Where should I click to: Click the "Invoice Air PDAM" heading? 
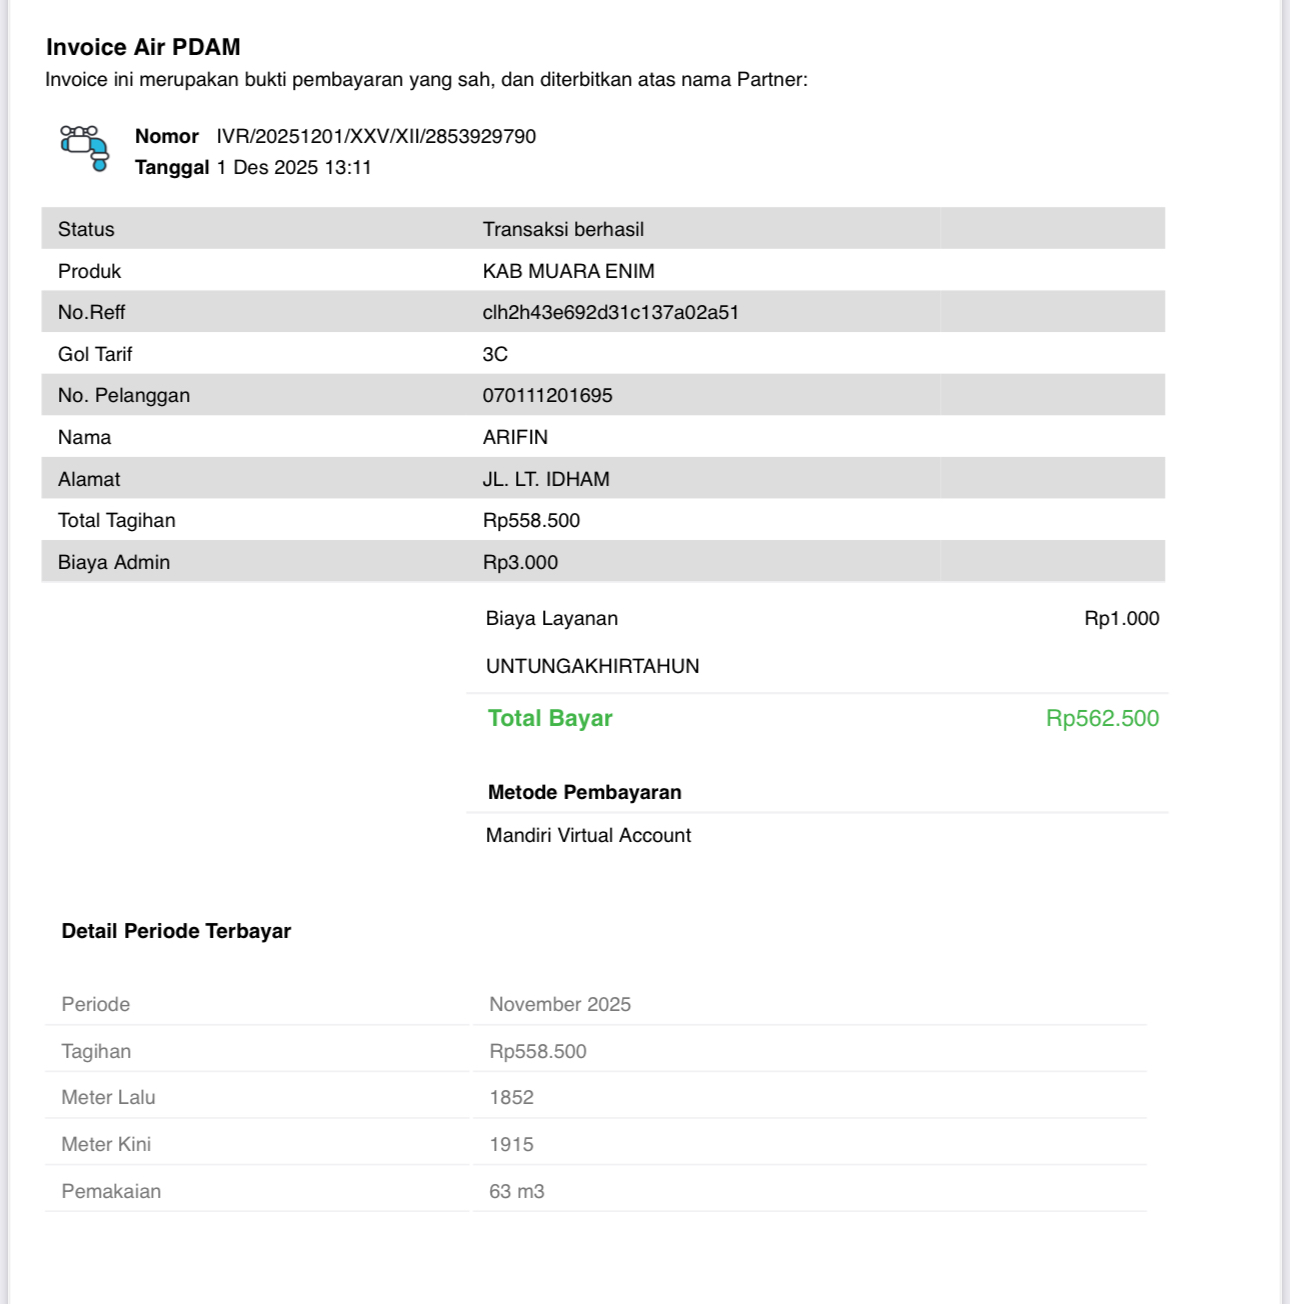(143, 47)
